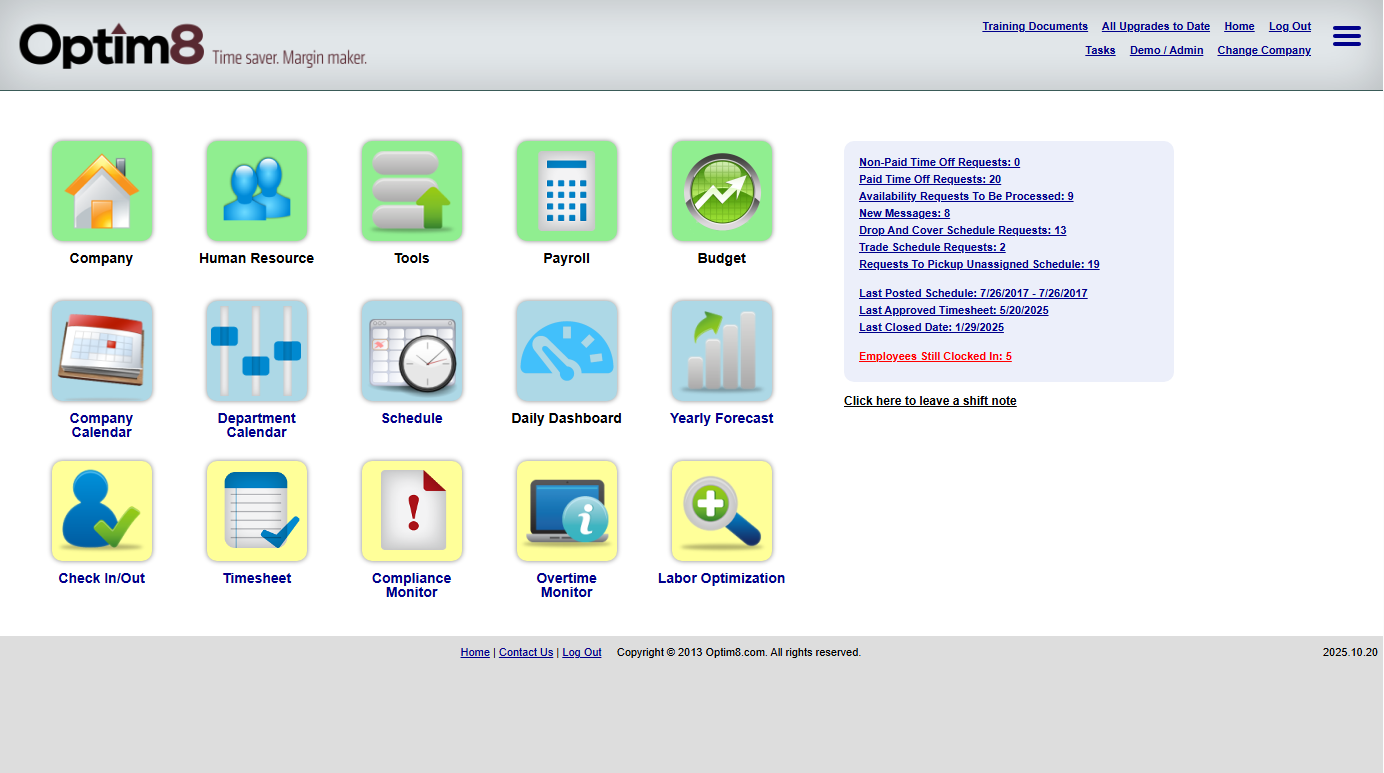Launch the Payroll calculator icon
This screenshot has width=1384, height=773.
(x=566, y=191)
